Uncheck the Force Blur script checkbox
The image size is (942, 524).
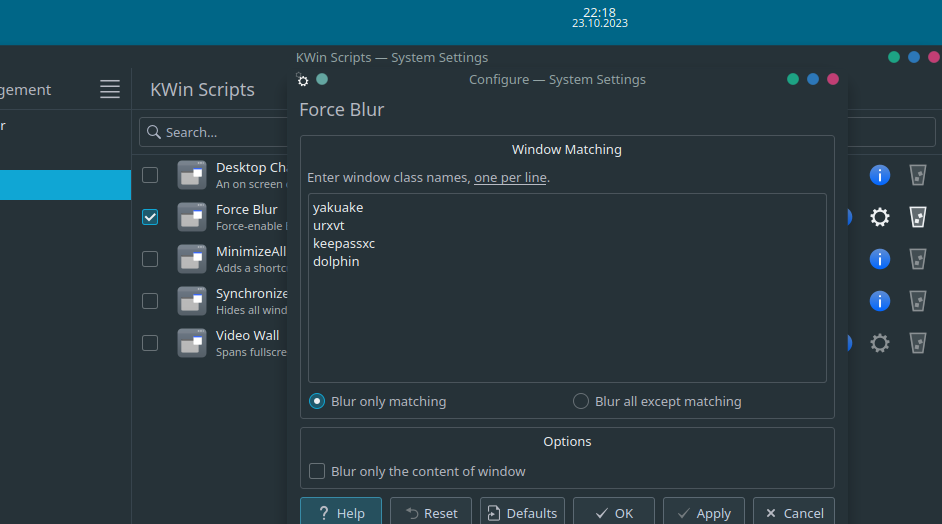(x=150, y=217)
